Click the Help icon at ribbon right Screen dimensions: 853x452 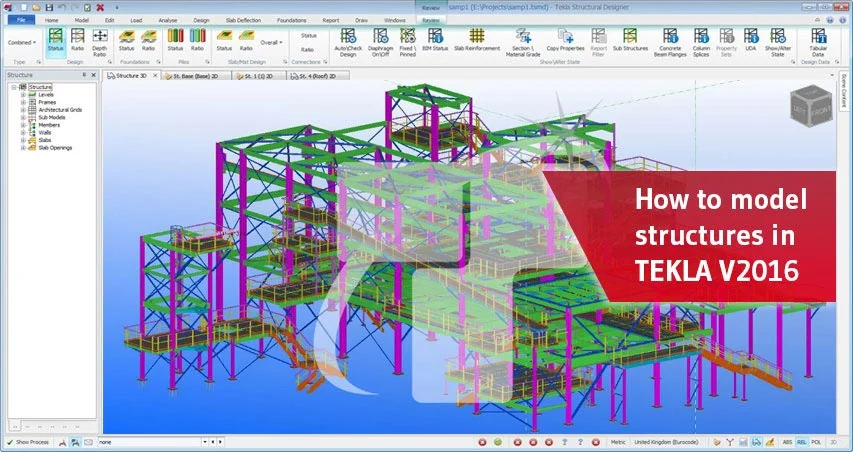click(x=829, y=20)
